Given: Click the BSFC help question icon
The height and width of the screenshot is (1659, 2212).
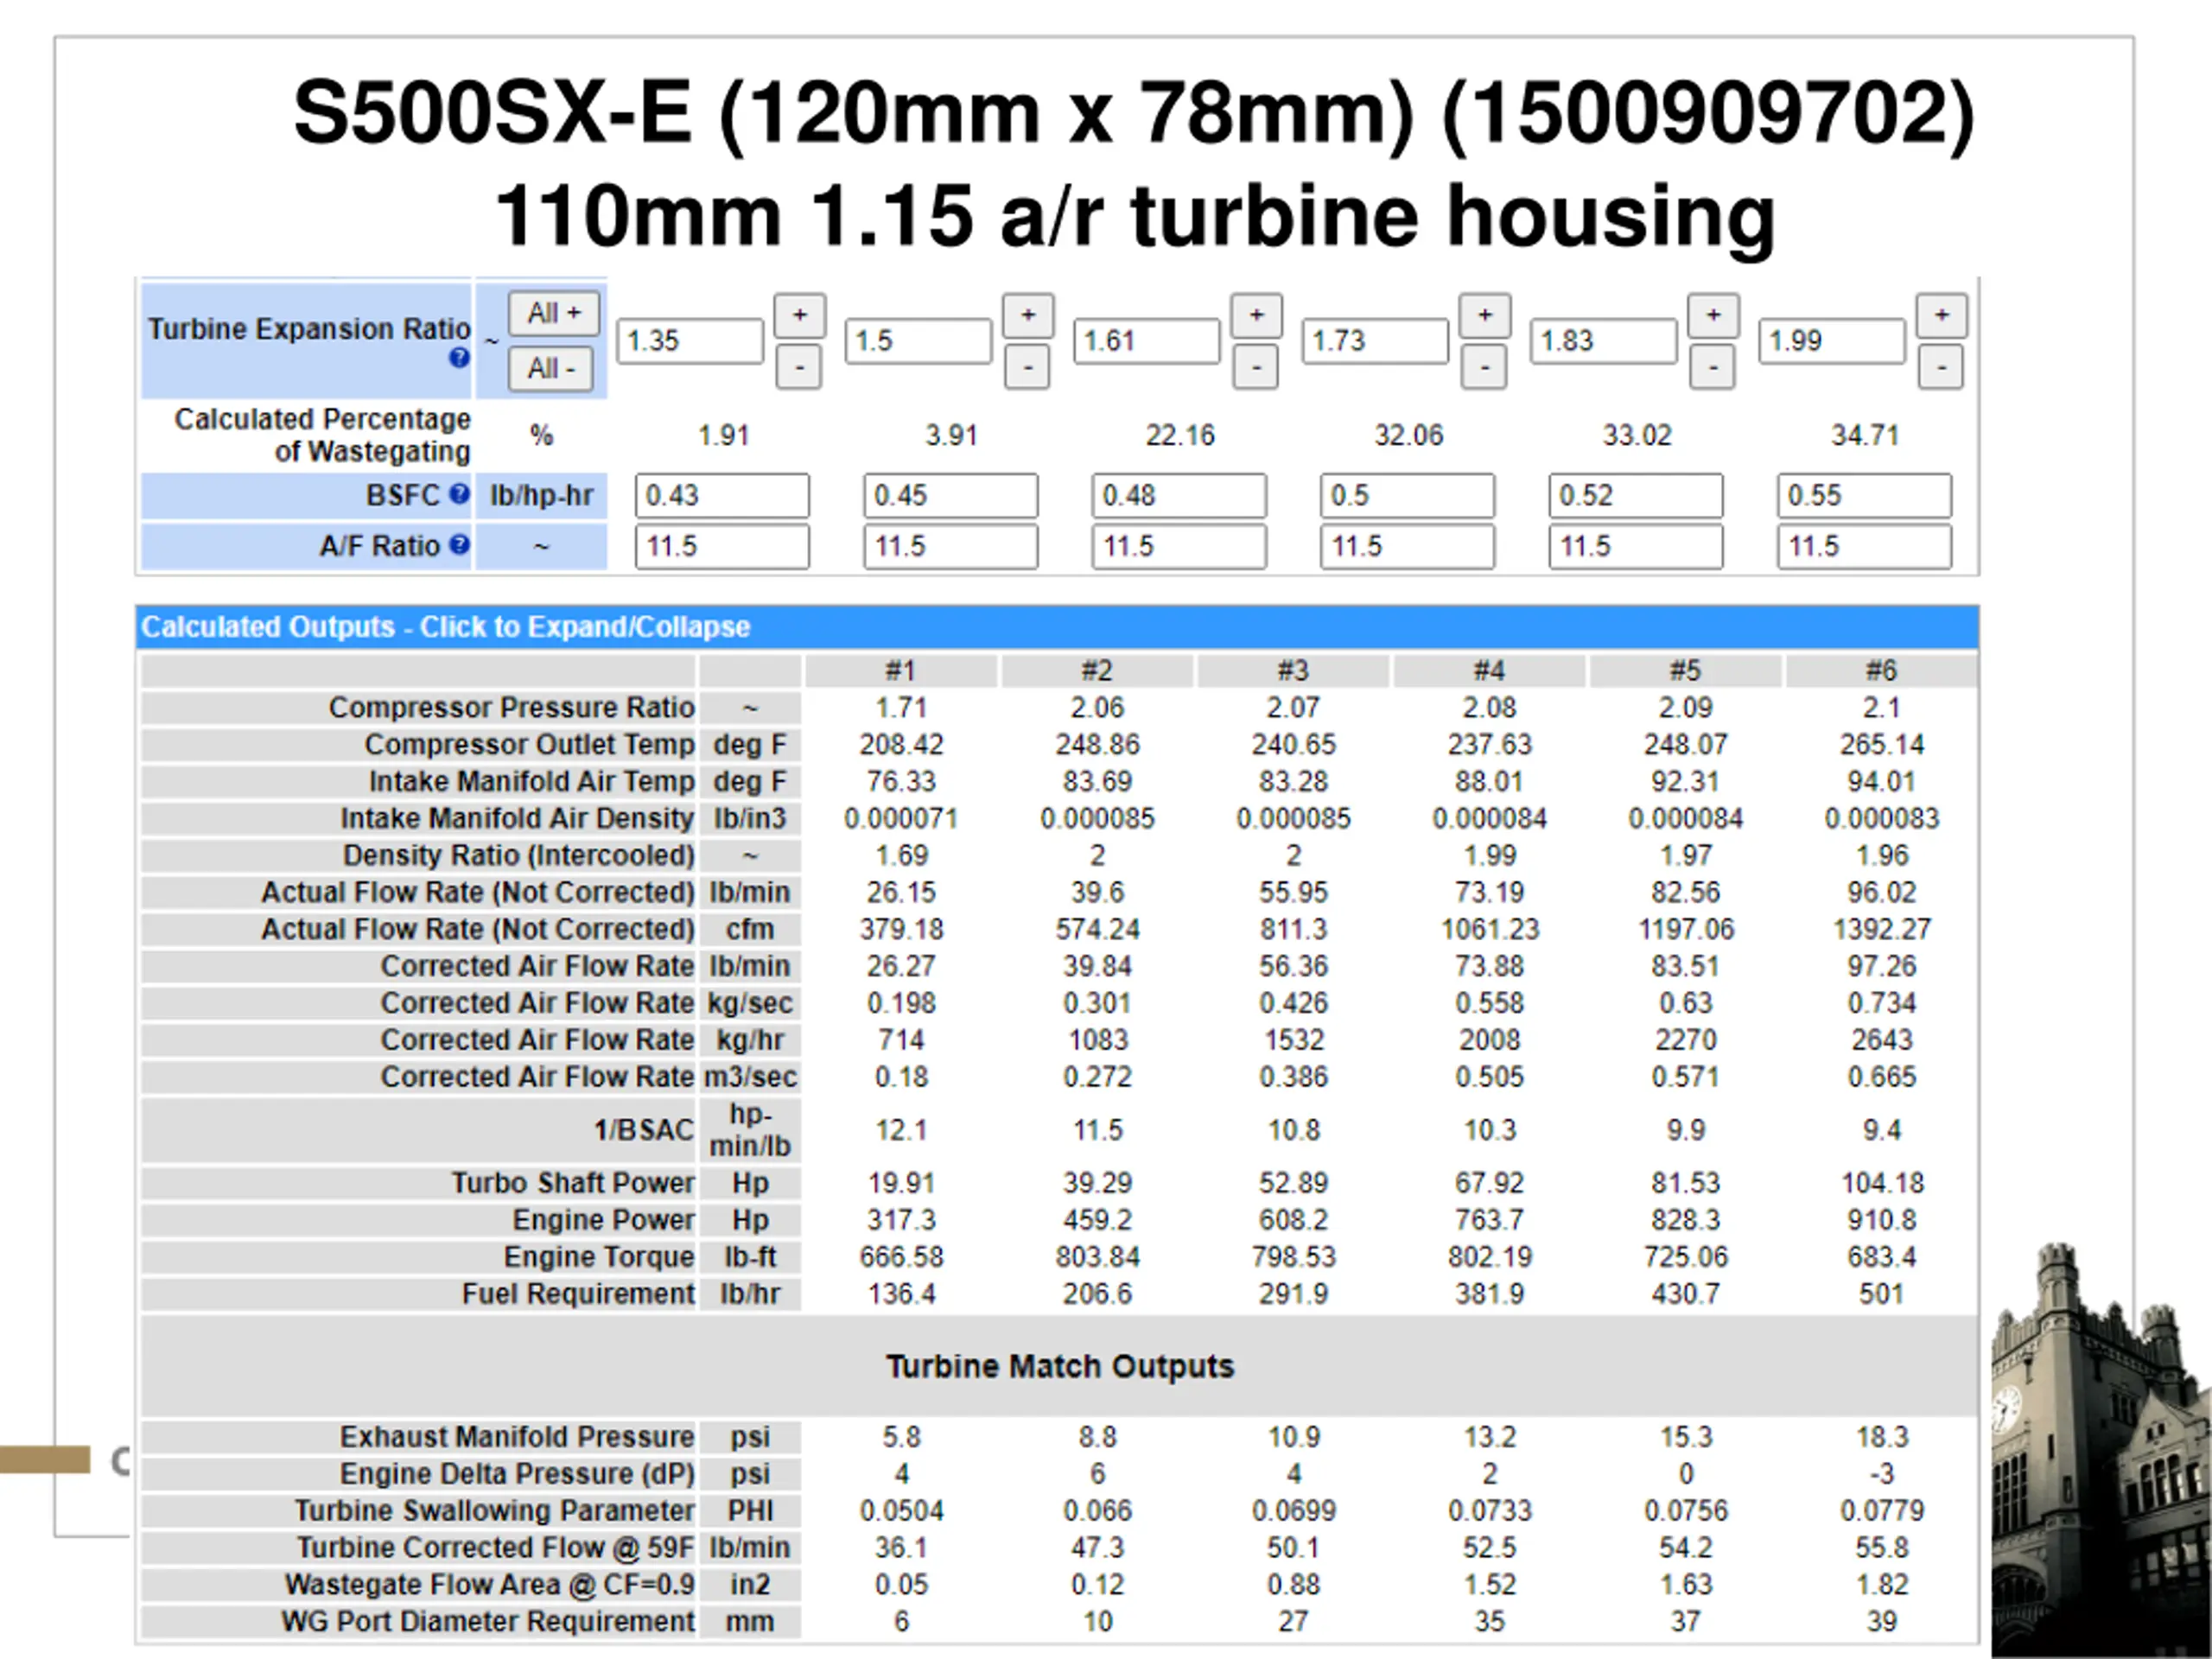Looking at the screenshot, I should click(458, 493).
